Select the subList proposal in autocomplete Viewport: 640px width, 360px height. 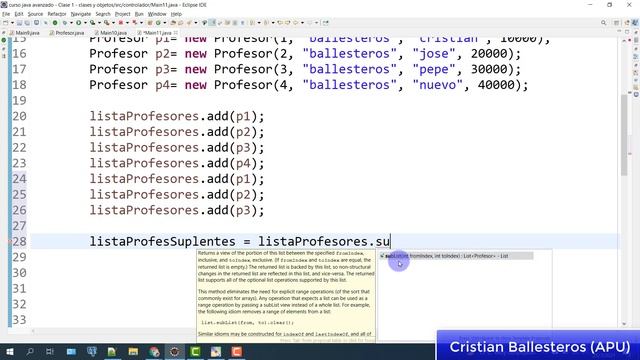(x=456, y=256)
